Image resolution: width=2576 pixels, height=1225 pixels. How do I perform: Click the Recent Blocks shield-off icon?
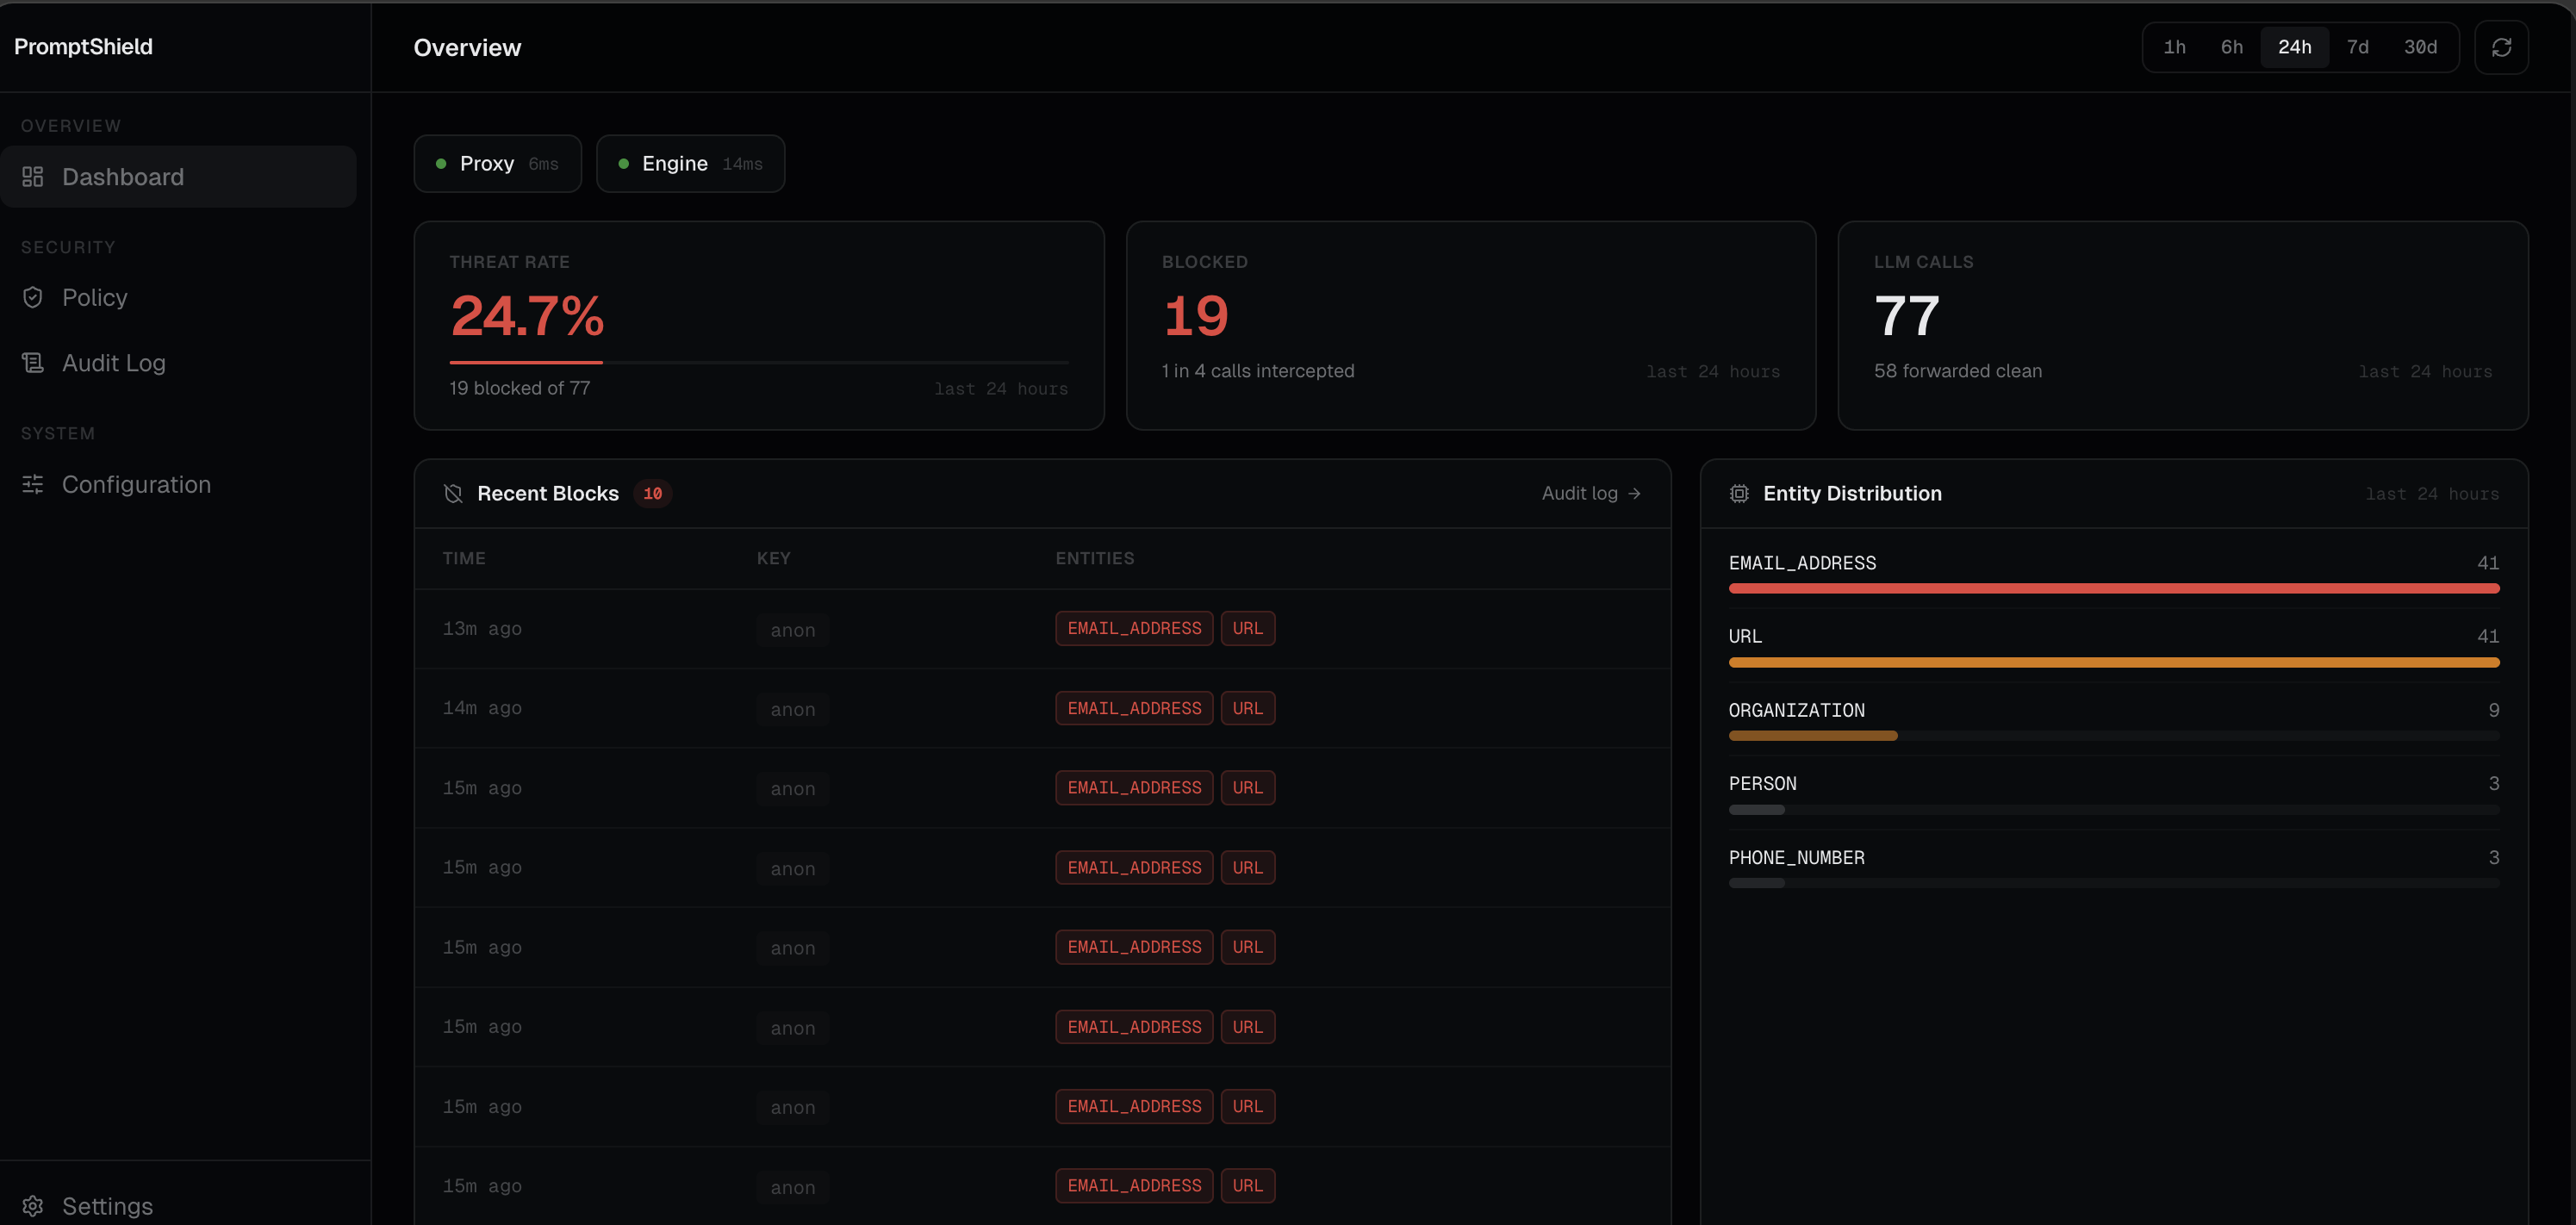coord(453,493)
